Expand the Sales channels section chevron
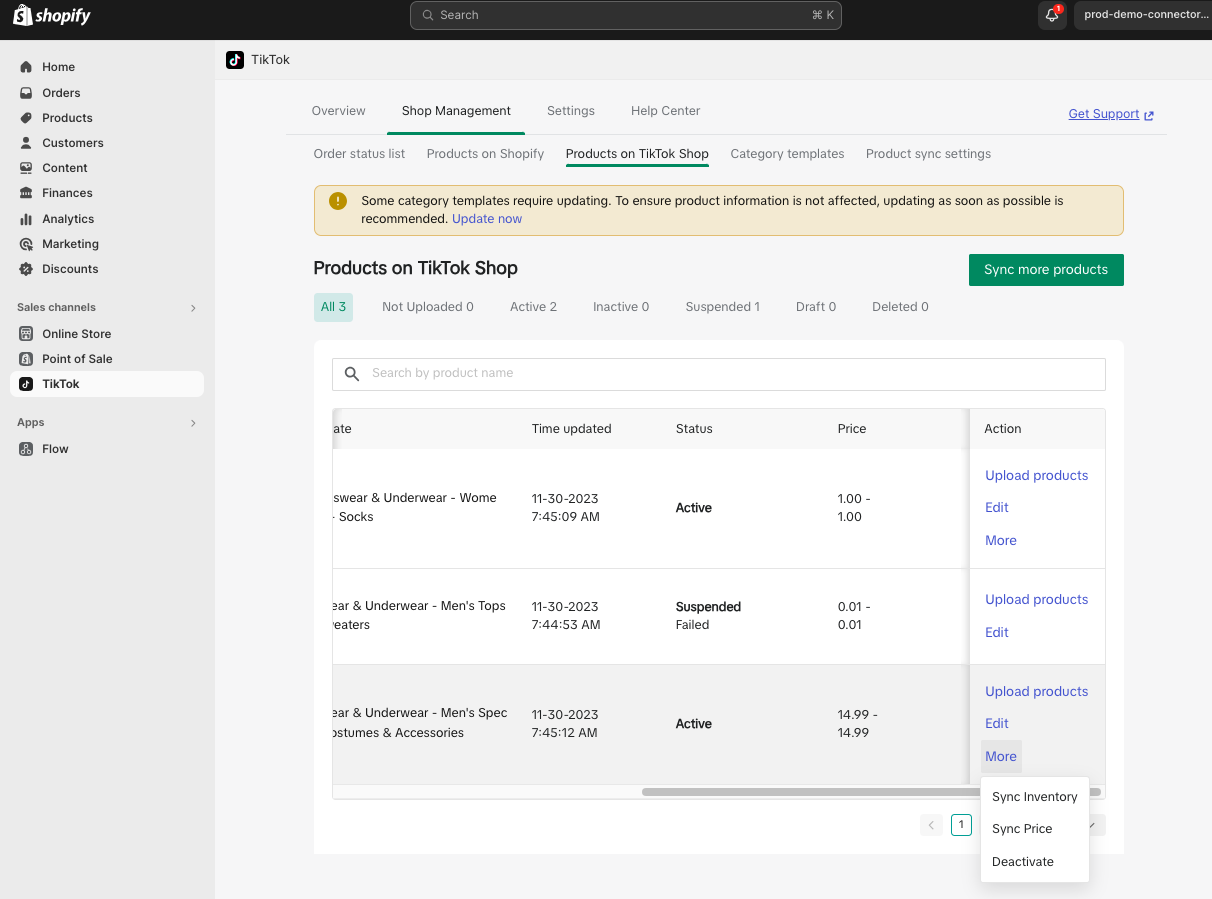1212x899 pixels. tap(193, 308)
